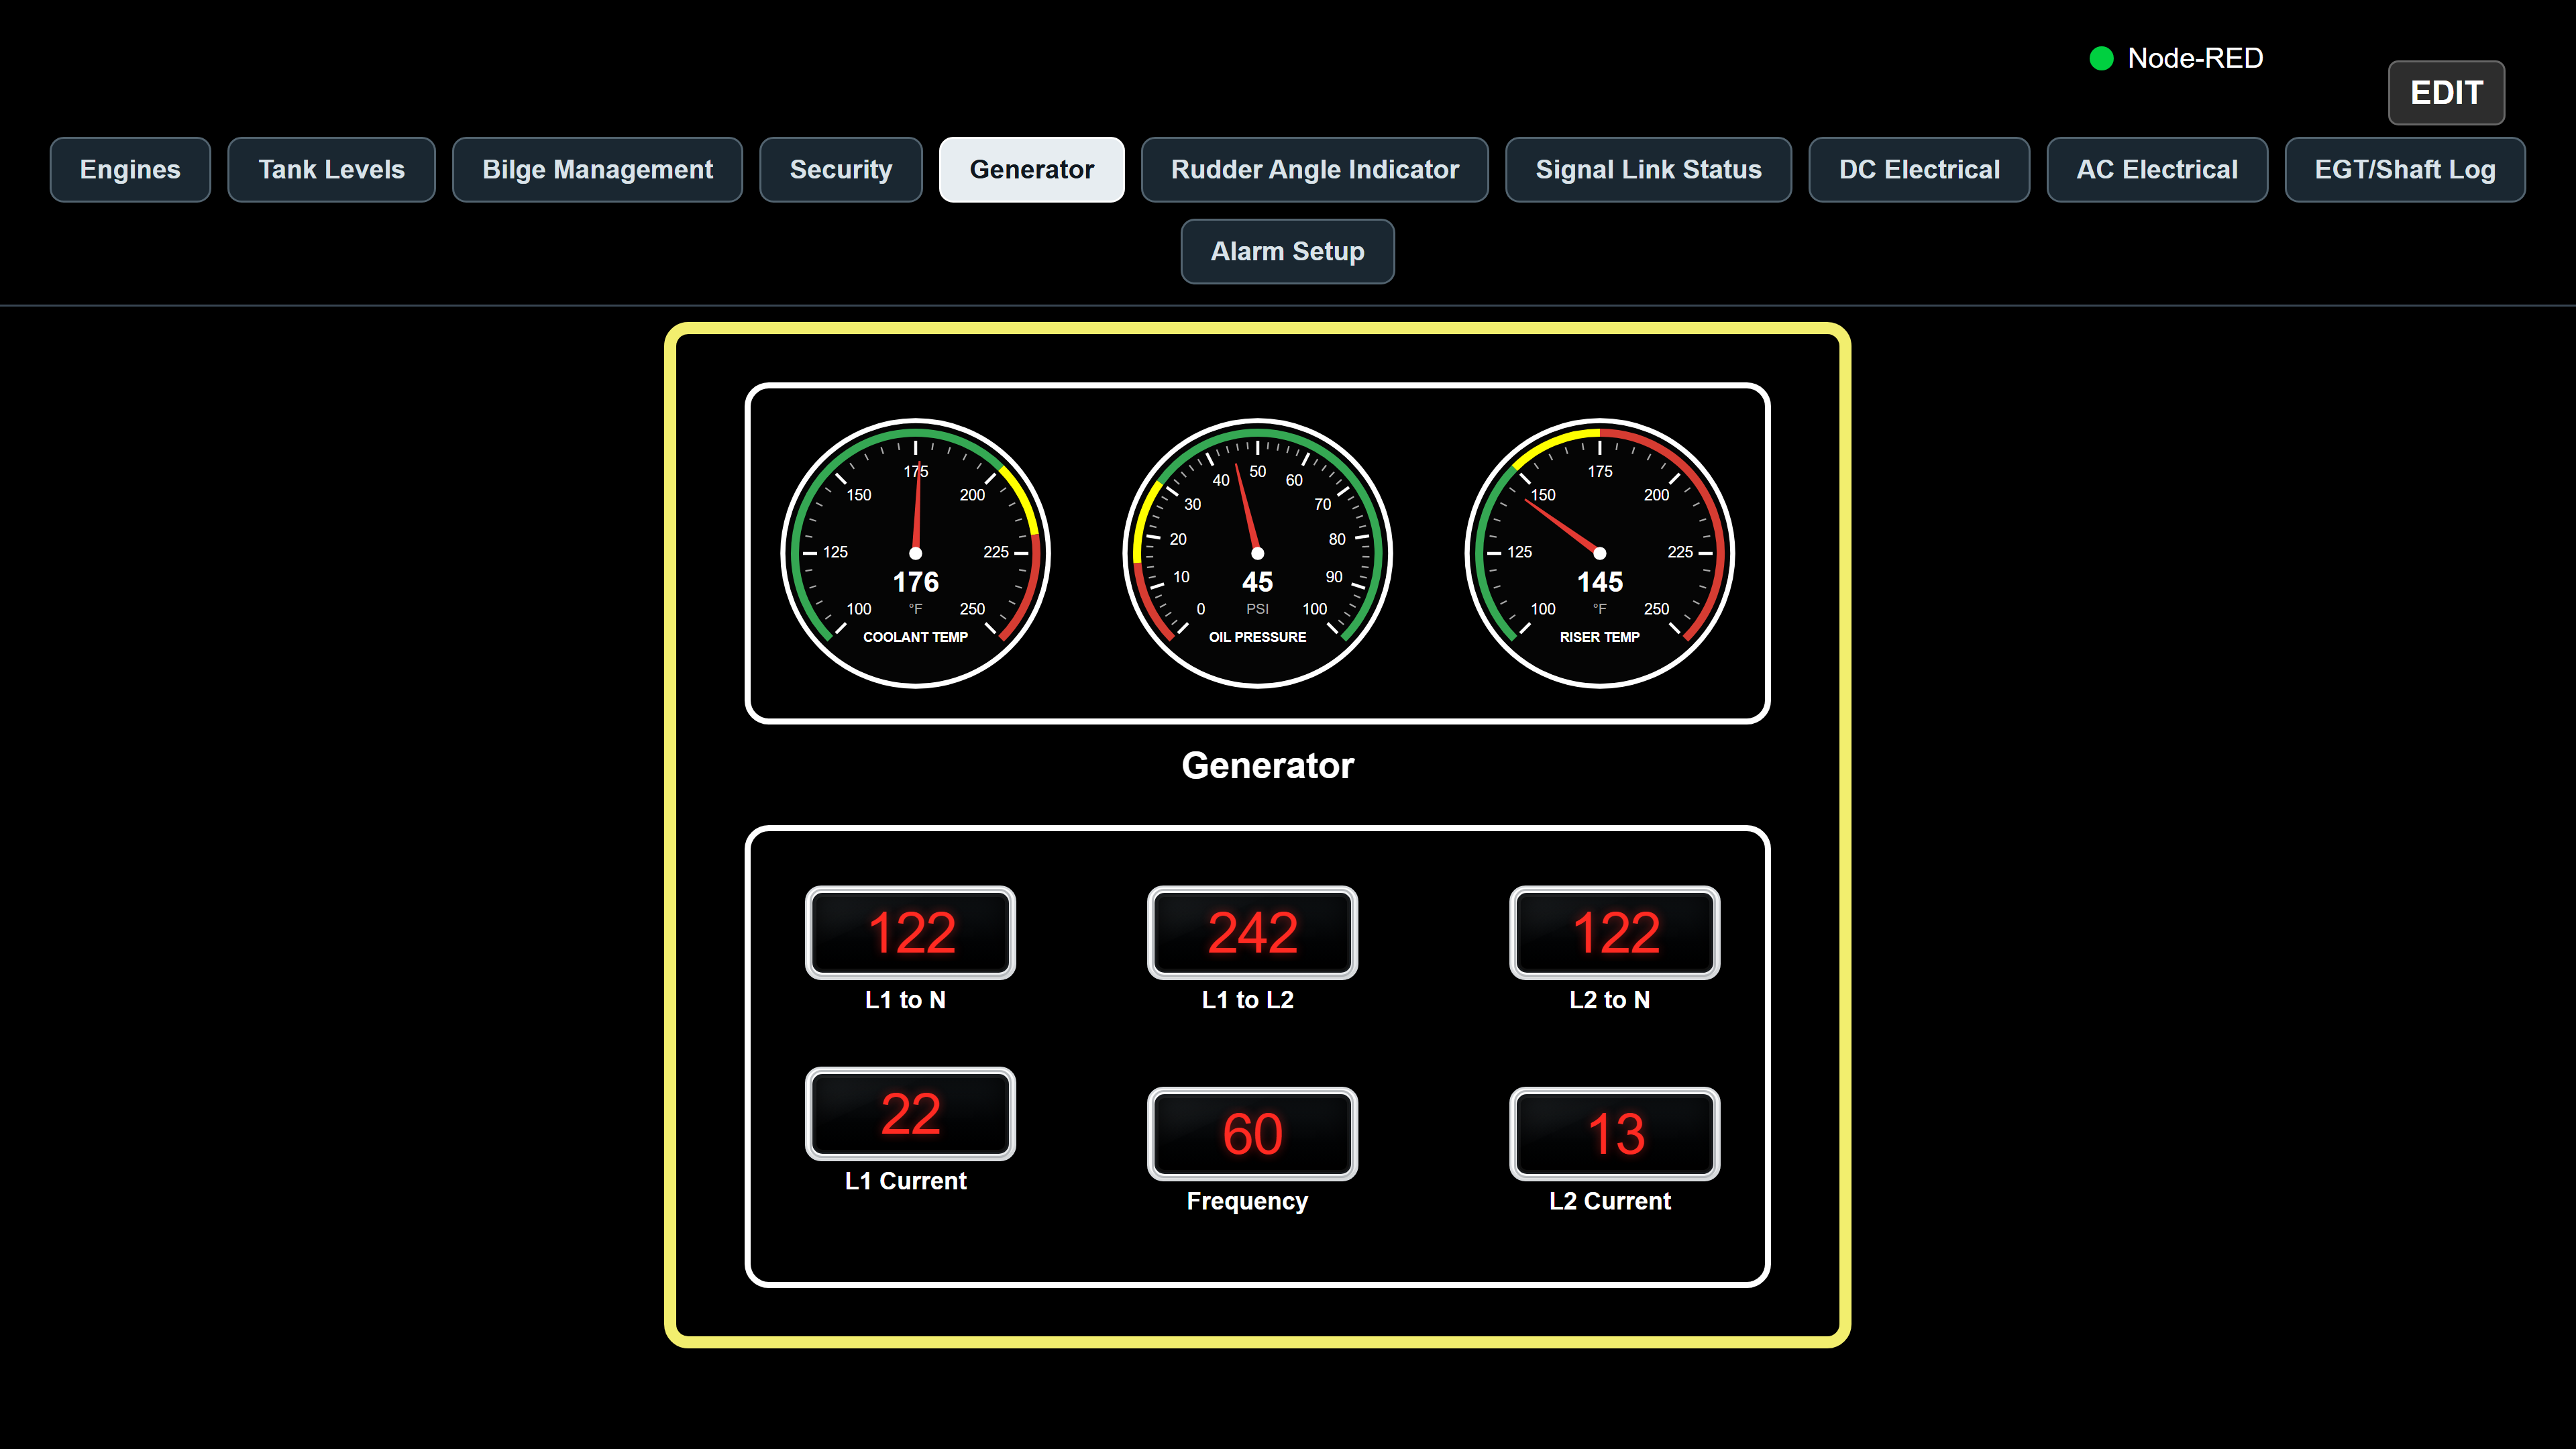Click the 145 riser temperature value
The width and height of the screenshot is (2576, 1449).
pos(1599,582)
